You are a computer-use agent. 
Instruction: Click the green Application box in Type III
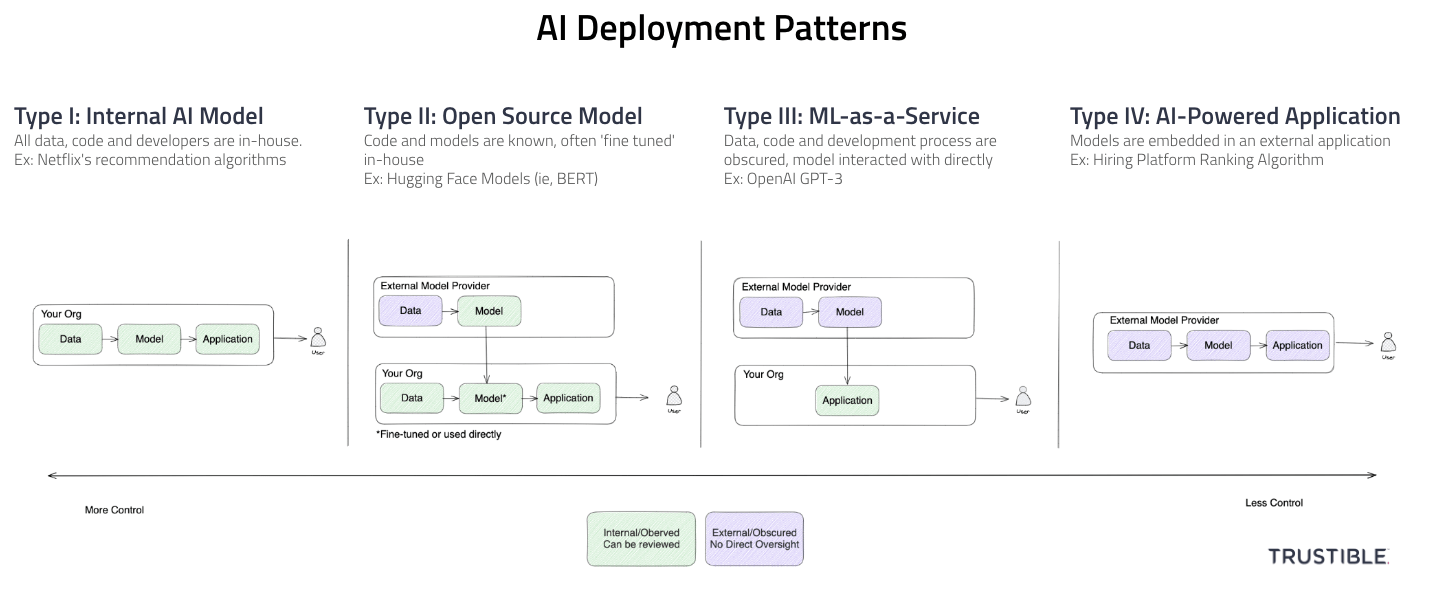[x=847, y=400]
